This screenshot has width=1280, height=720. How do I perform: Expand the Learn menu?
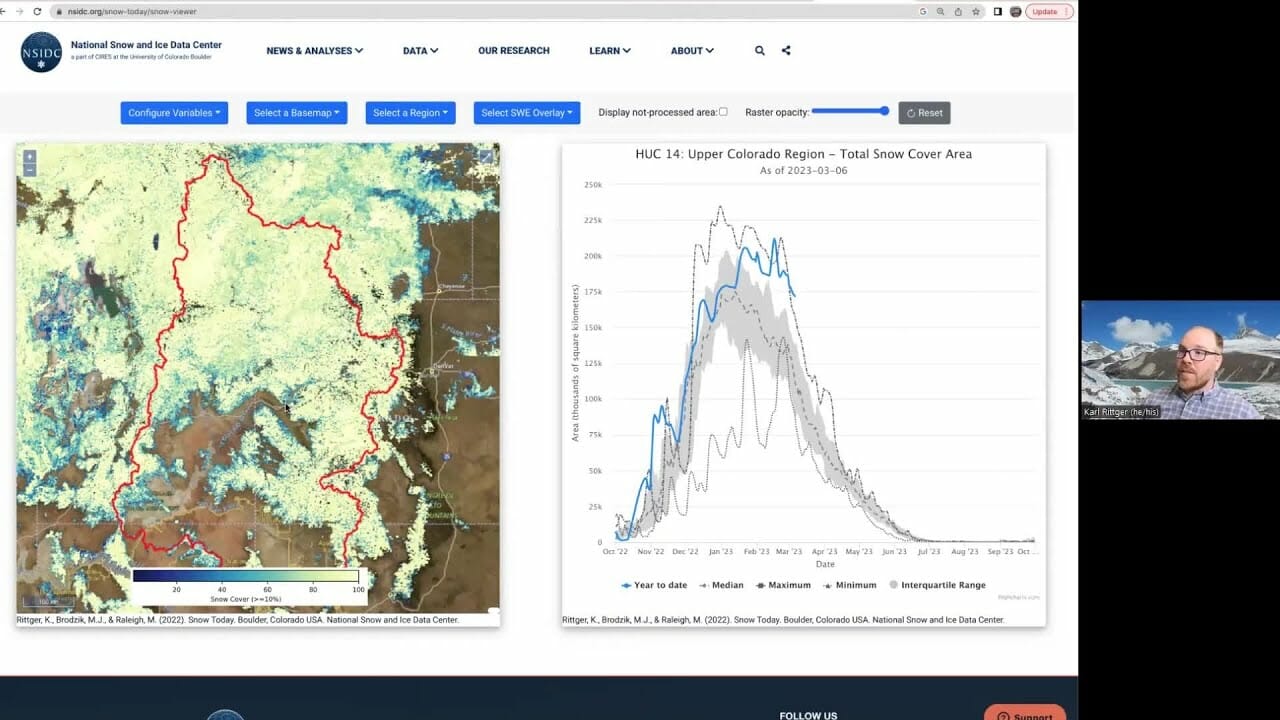(609, 51)
